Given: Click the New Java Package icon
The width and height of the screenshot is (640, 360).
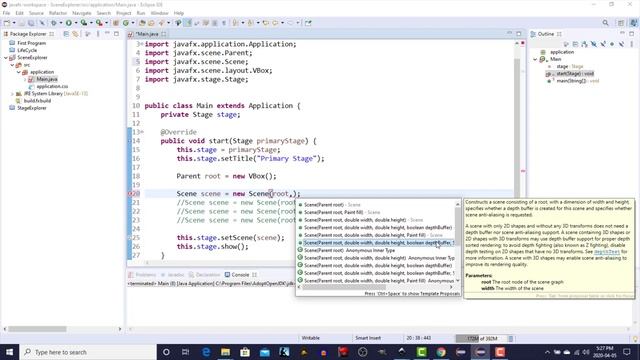Looking at the screenshot, I should coord(116,23).
